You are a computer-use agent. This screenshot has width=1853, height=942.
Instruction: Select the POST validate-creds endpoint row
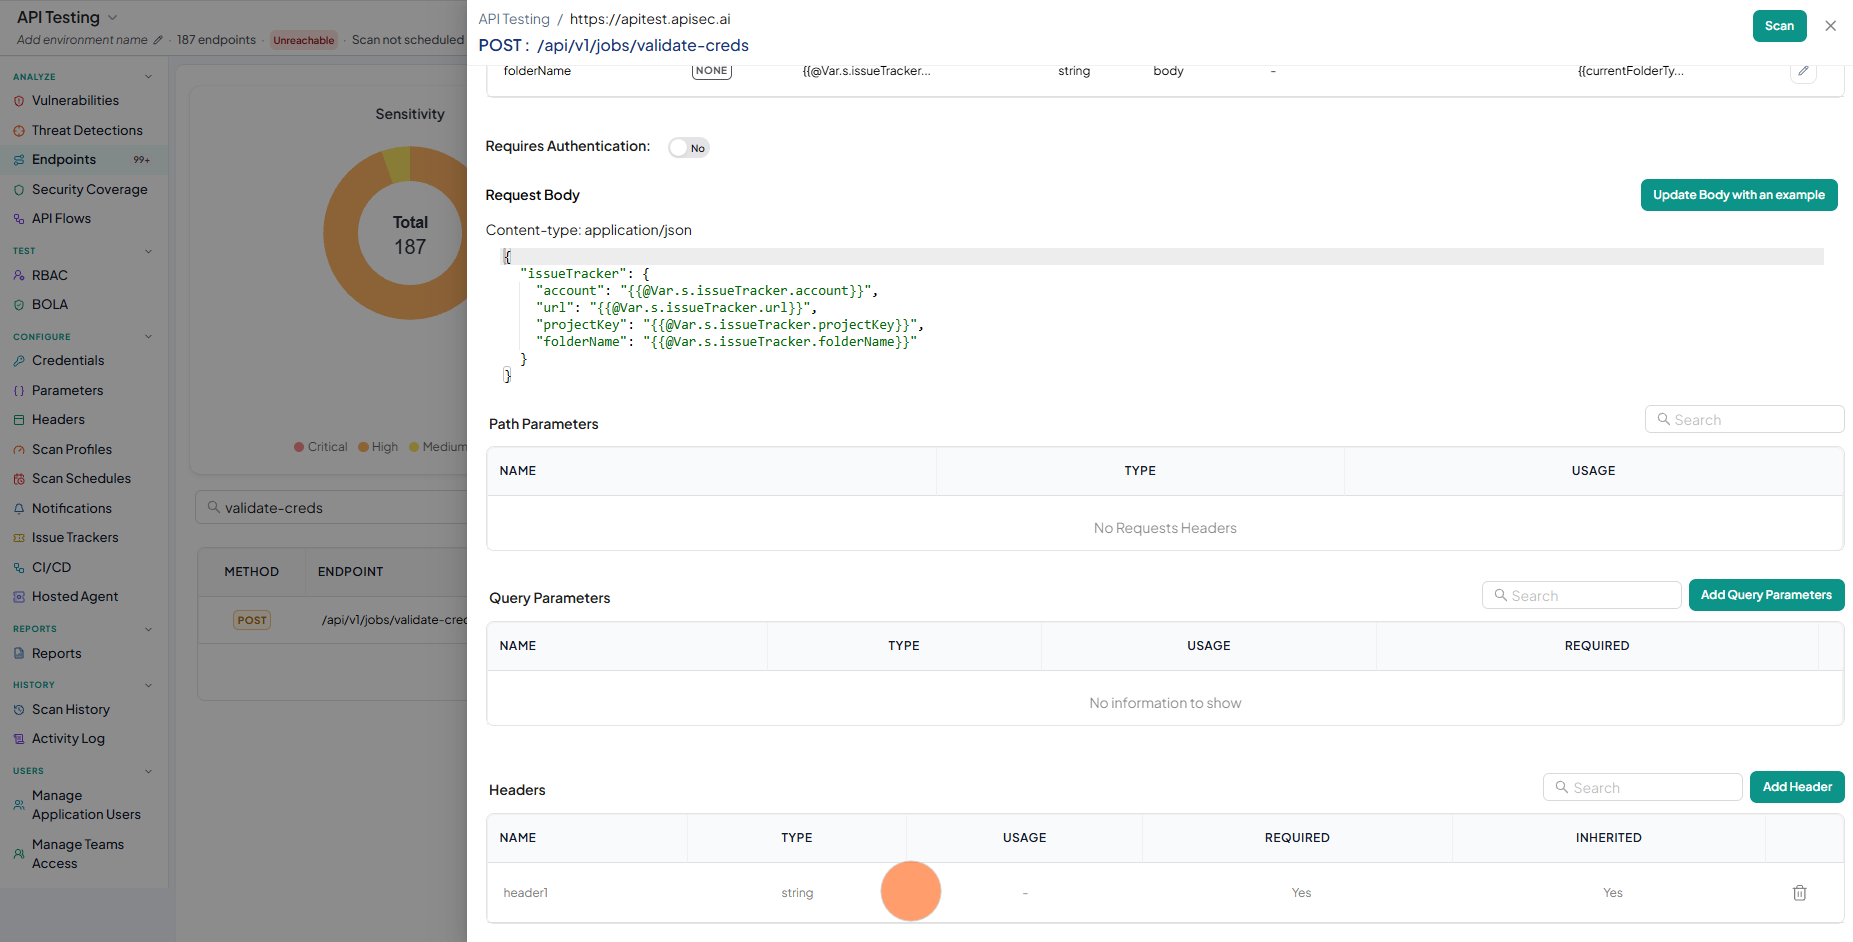(333, 620)
